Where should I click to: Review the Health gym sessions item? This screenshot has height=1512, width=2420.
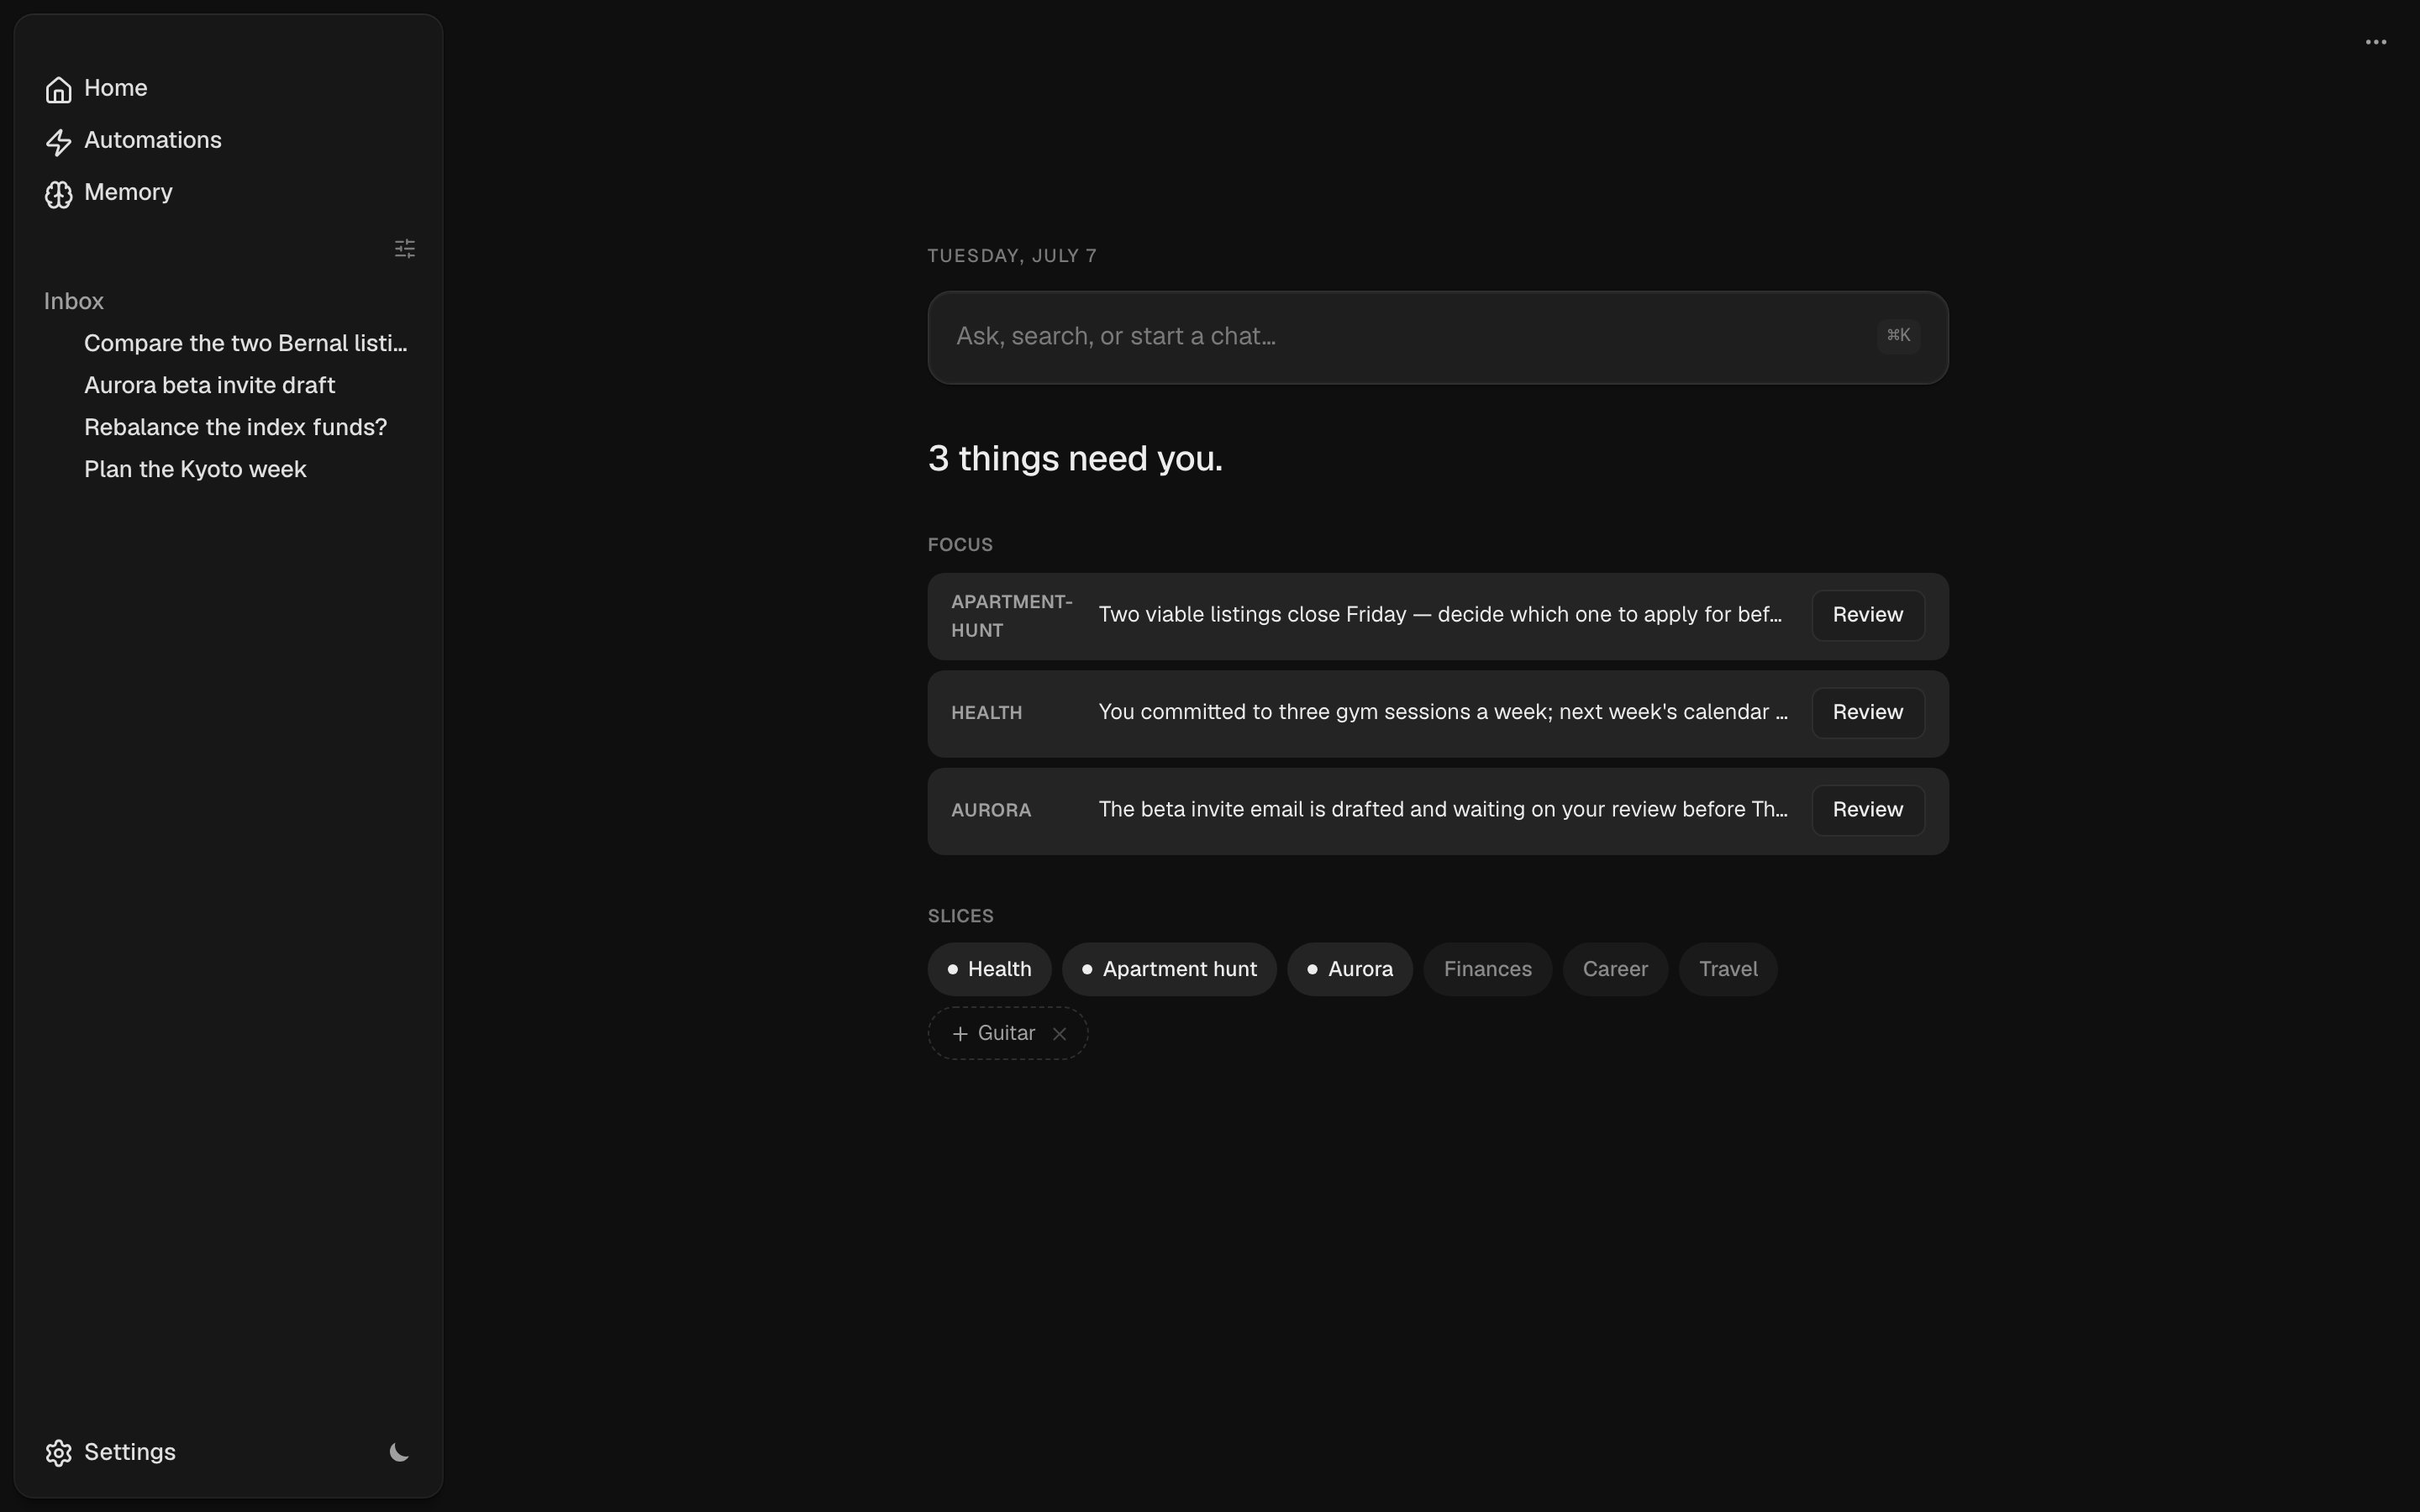click(1867, 712)
